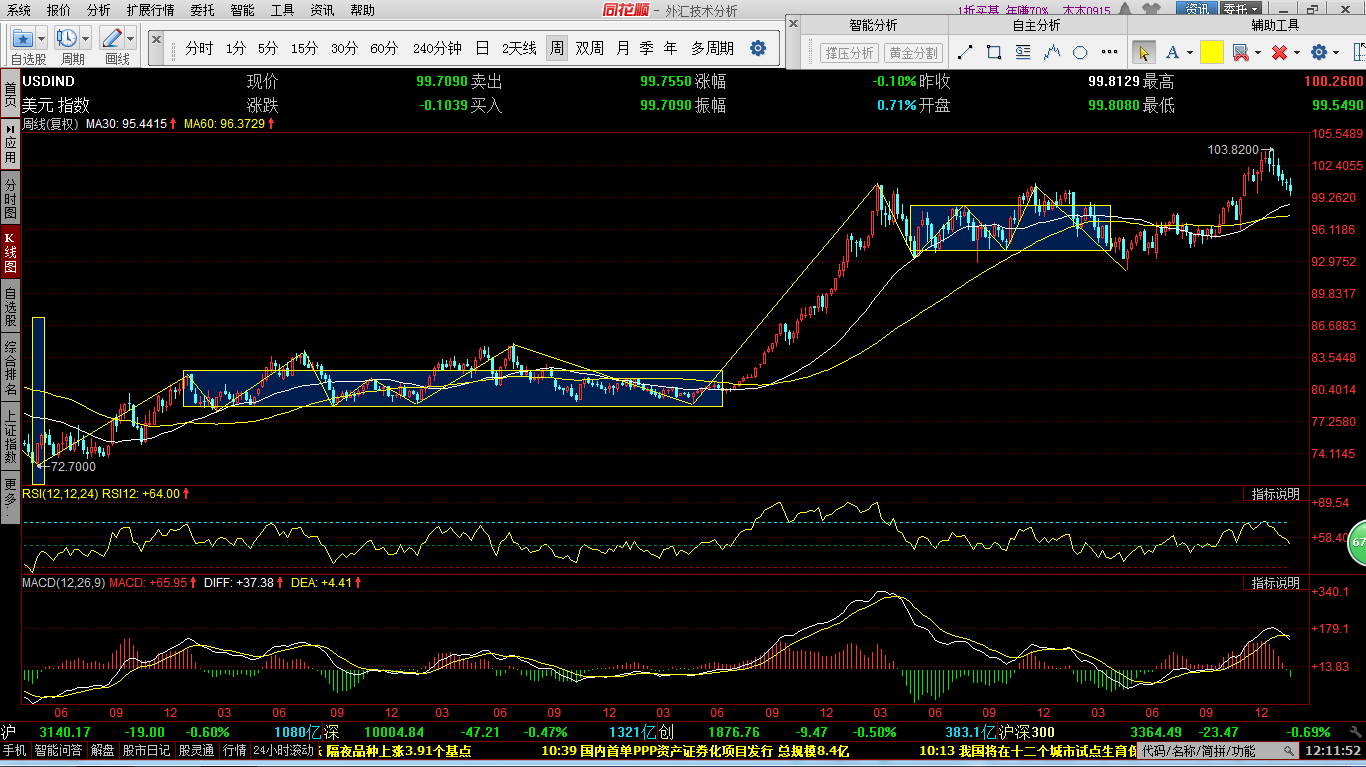
Task: Expand red X delete dropdown arrow
Action: pyautogui.click(x=1296, y=52)
